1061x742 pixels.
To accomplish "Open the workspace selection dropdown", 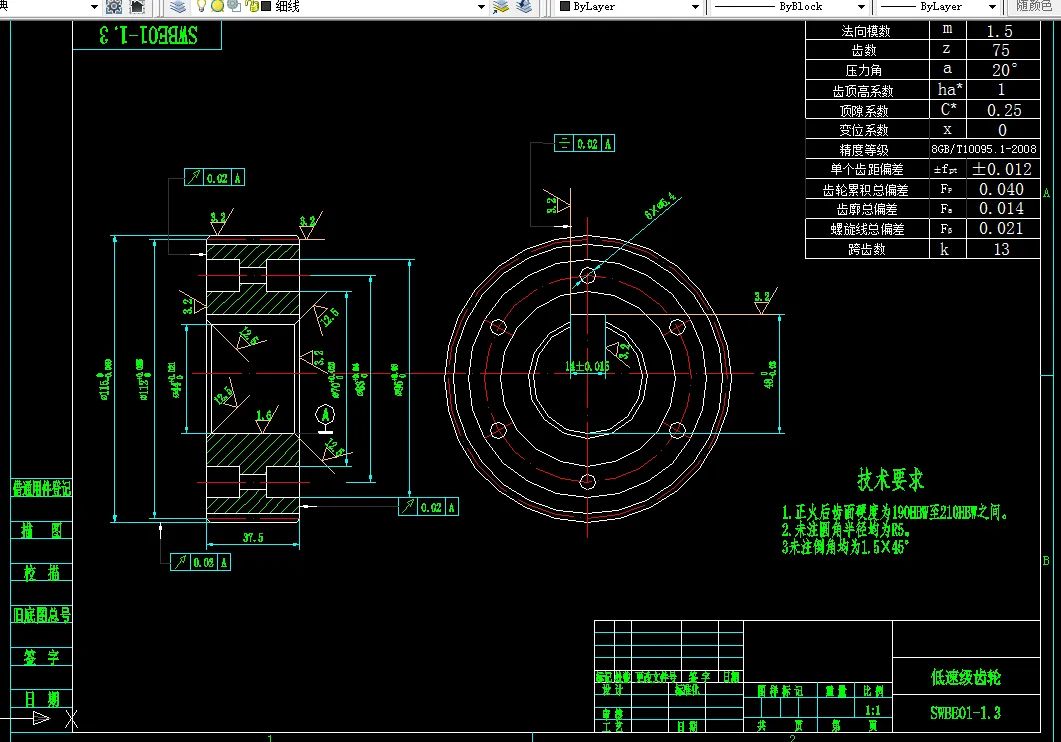I will pyautogui.click(x=94, y=7).
